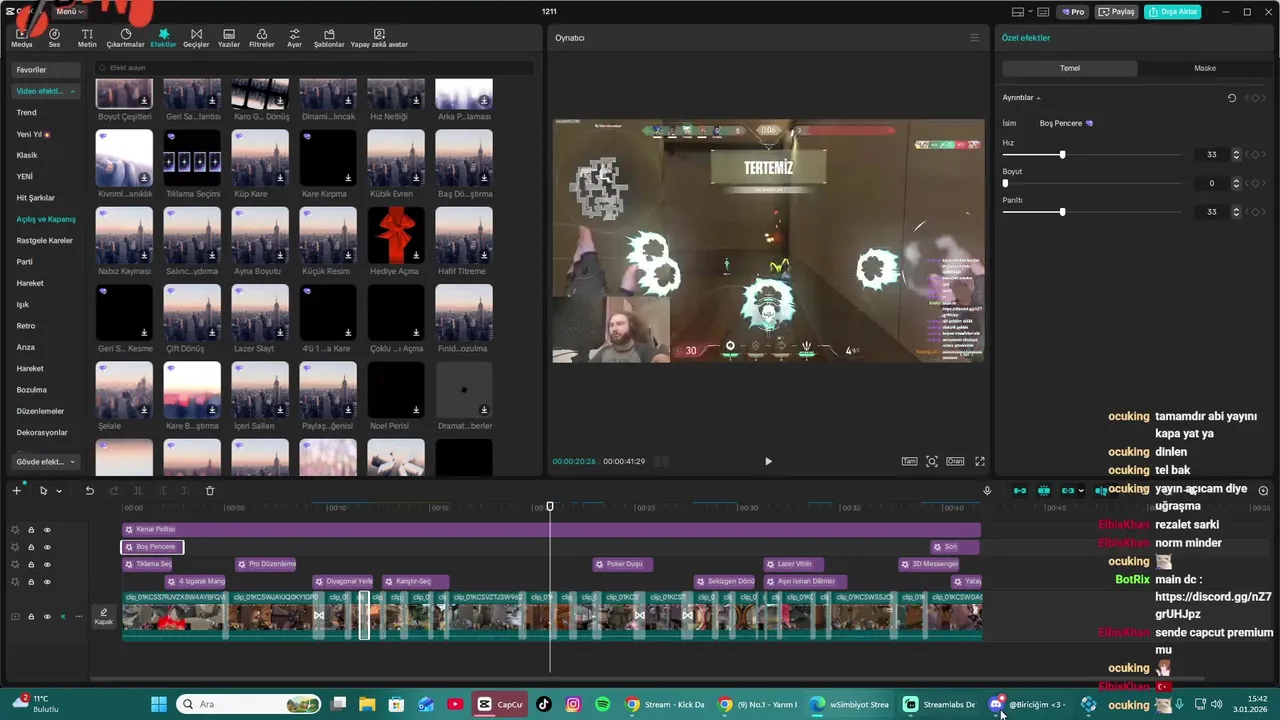Click the Tam quality button in player
Viewport: 1280px width, 720px height.
909,461
